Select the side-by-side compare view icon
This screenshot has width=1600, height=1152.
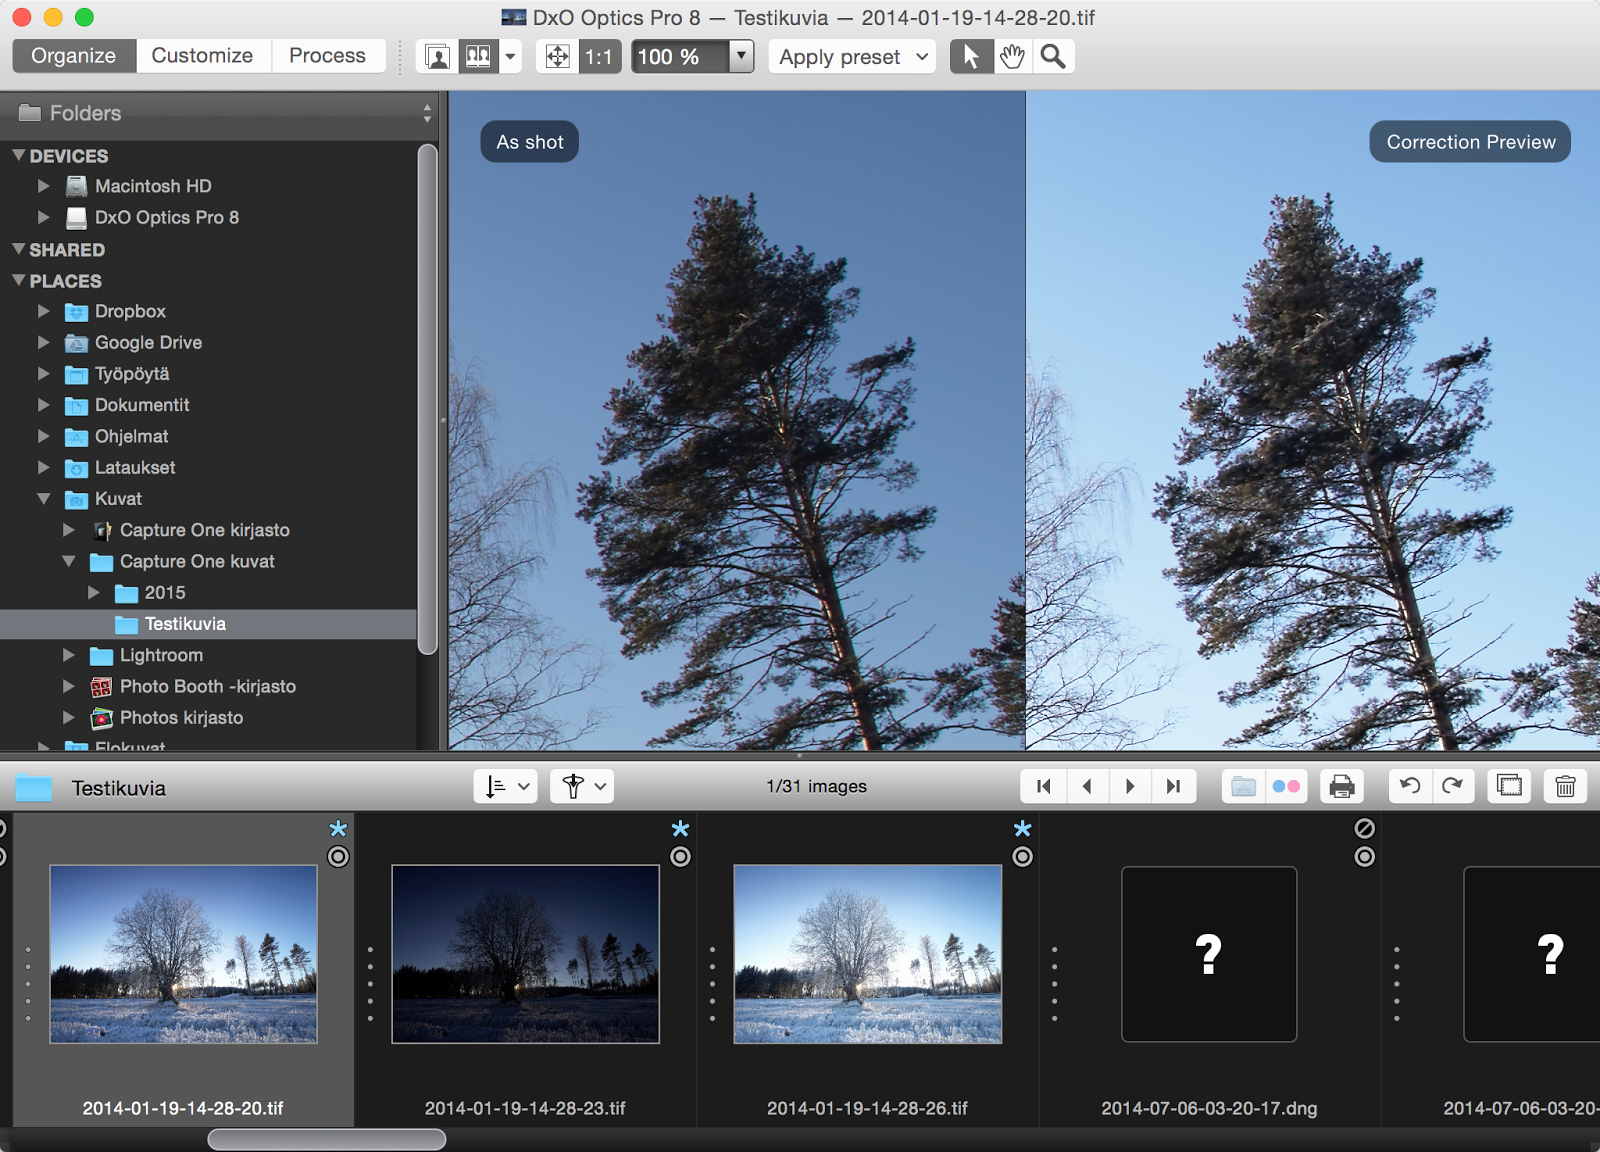click(479, 56)
